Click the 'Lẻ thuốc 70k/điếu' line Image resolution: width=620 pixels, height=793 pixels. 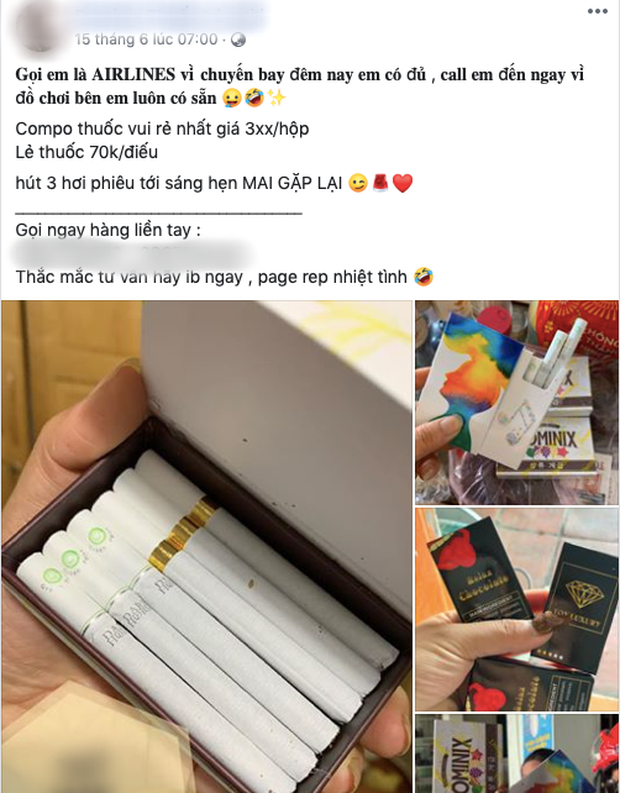coord(86,152)
